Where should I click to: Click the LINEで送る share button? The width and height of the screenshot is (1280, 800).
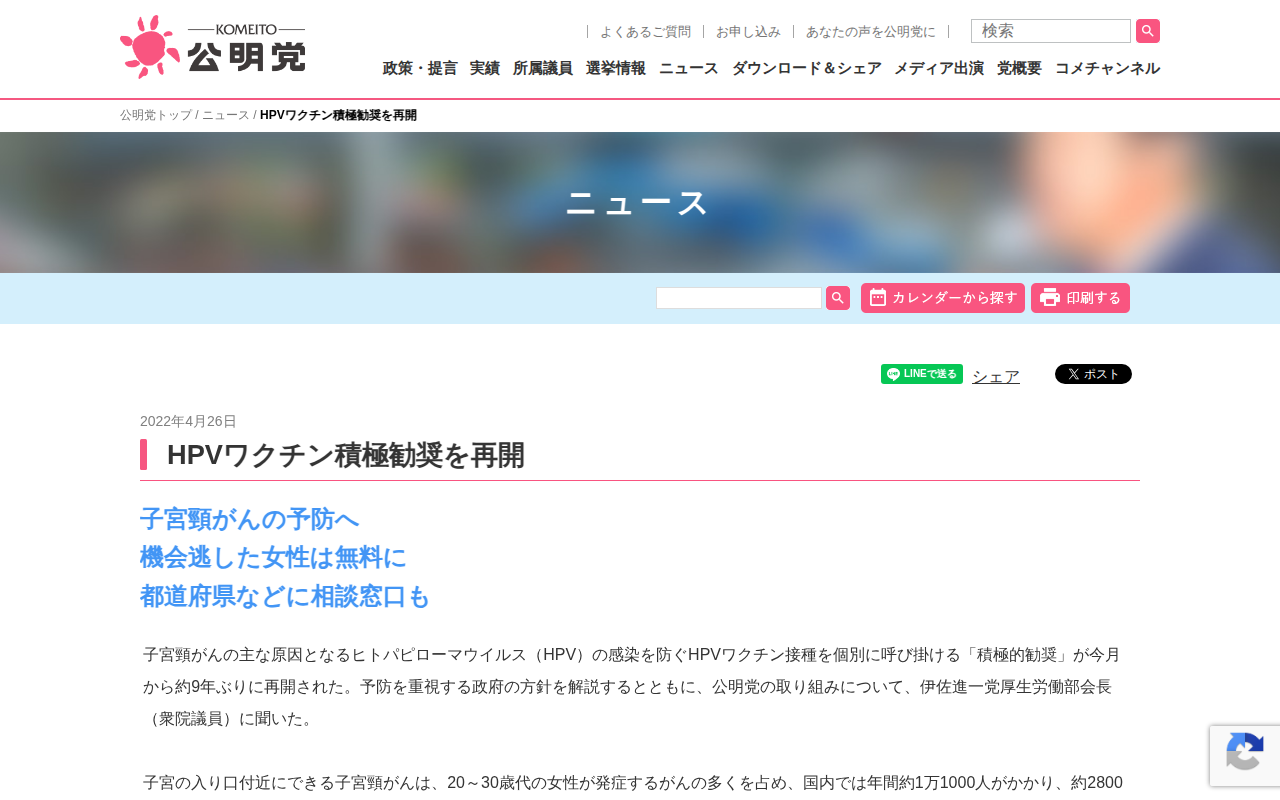pos(922,374)
